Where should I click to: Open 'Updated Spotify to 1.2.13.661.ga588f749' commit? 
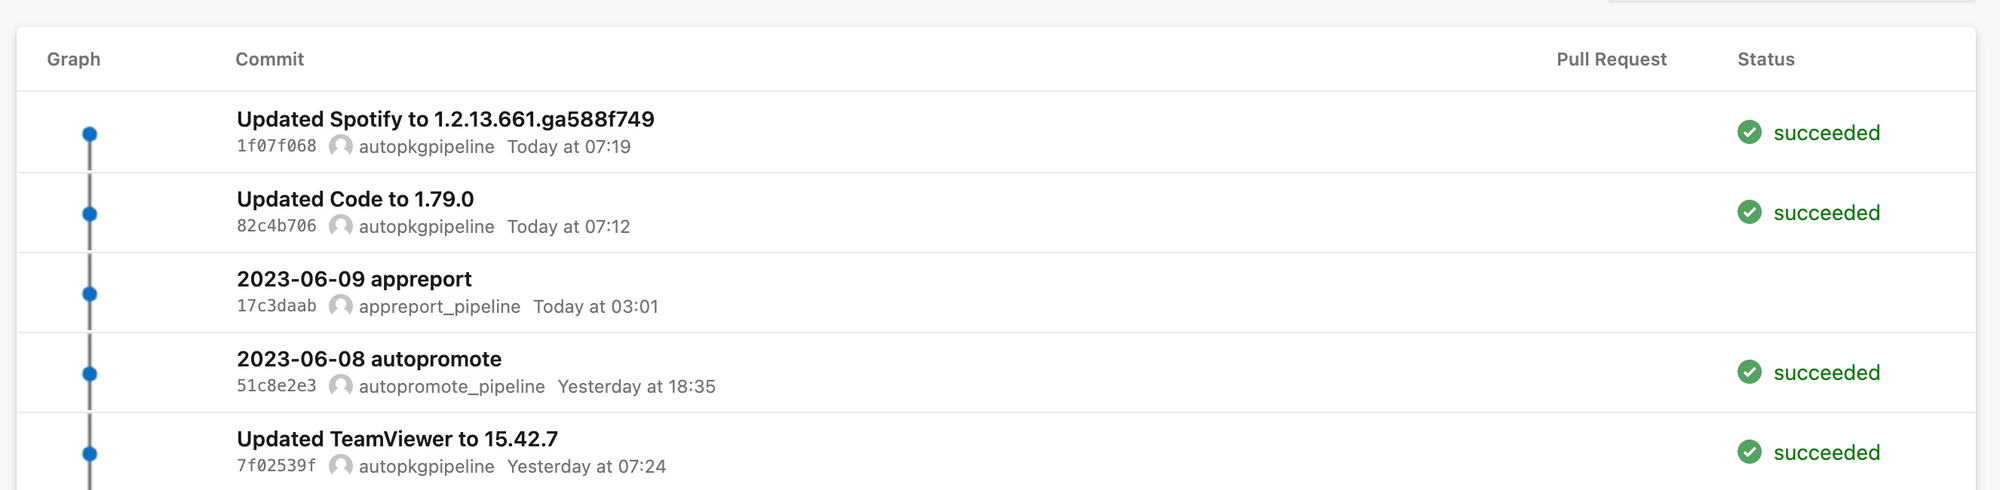(x=445, y=119)
